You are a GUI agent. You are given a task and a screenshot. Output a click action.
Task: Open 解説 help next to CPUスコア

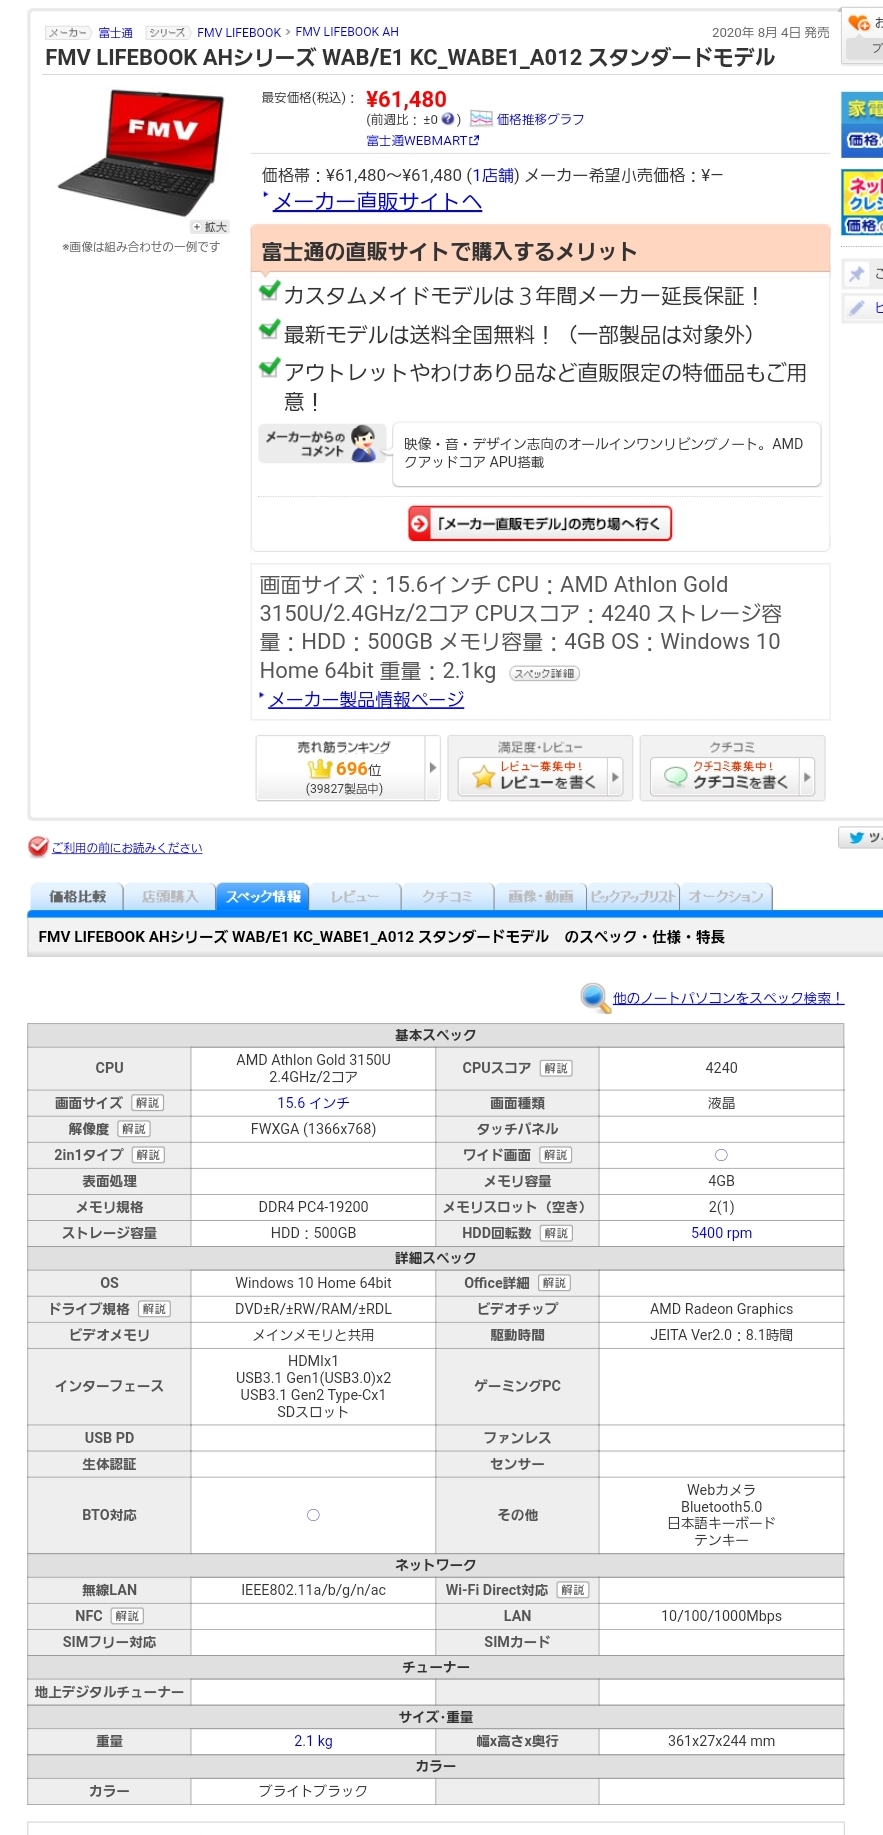coord(556,1068)
